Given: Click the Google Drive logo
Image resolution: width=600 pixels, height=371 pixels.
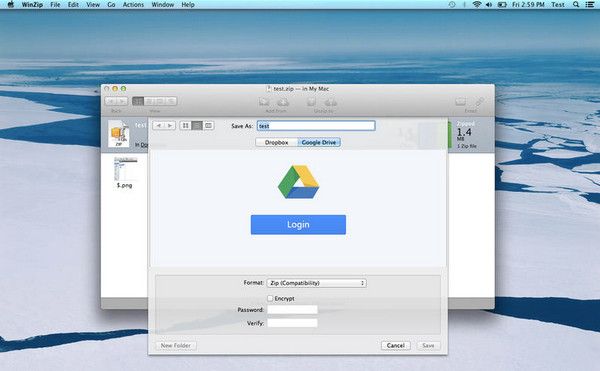Looking at the screenshot, I should point(298,182).
